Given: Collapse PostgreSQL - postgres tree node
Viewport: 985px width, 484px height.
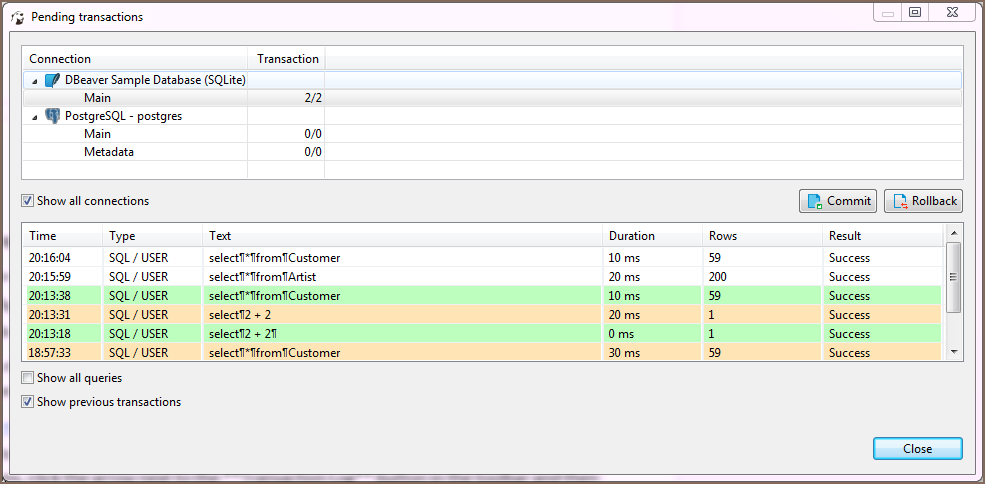Looking at the screenshot, I should tap(36, 116).
